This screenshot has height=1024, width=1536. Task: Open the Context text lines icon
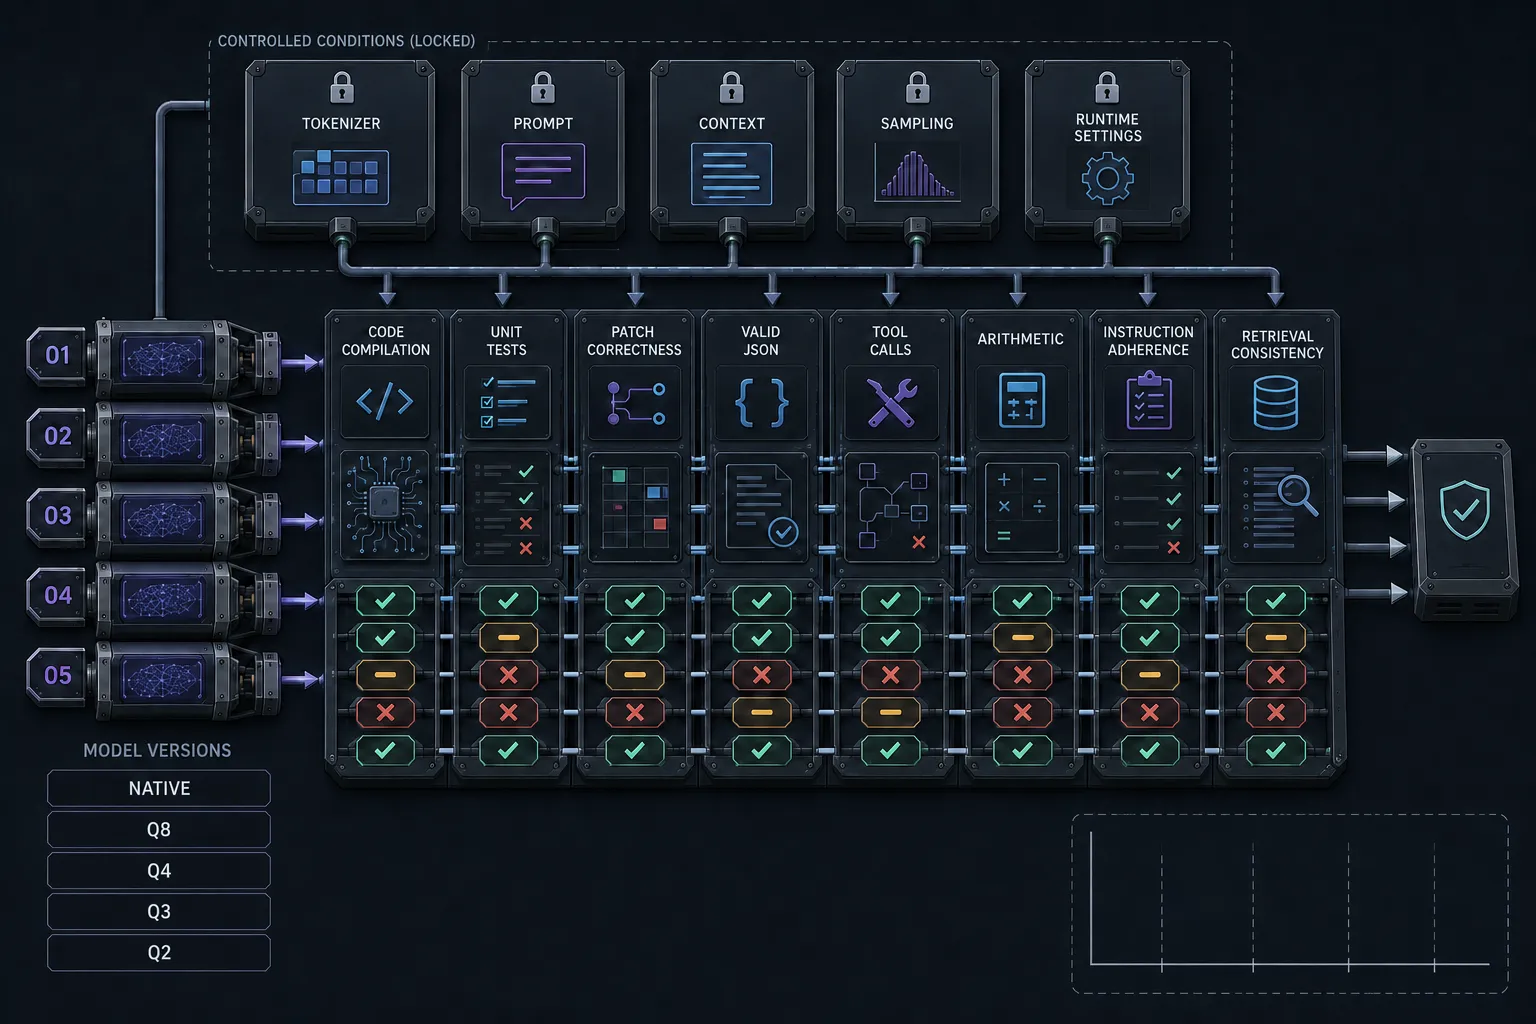(x=731, y=174)
